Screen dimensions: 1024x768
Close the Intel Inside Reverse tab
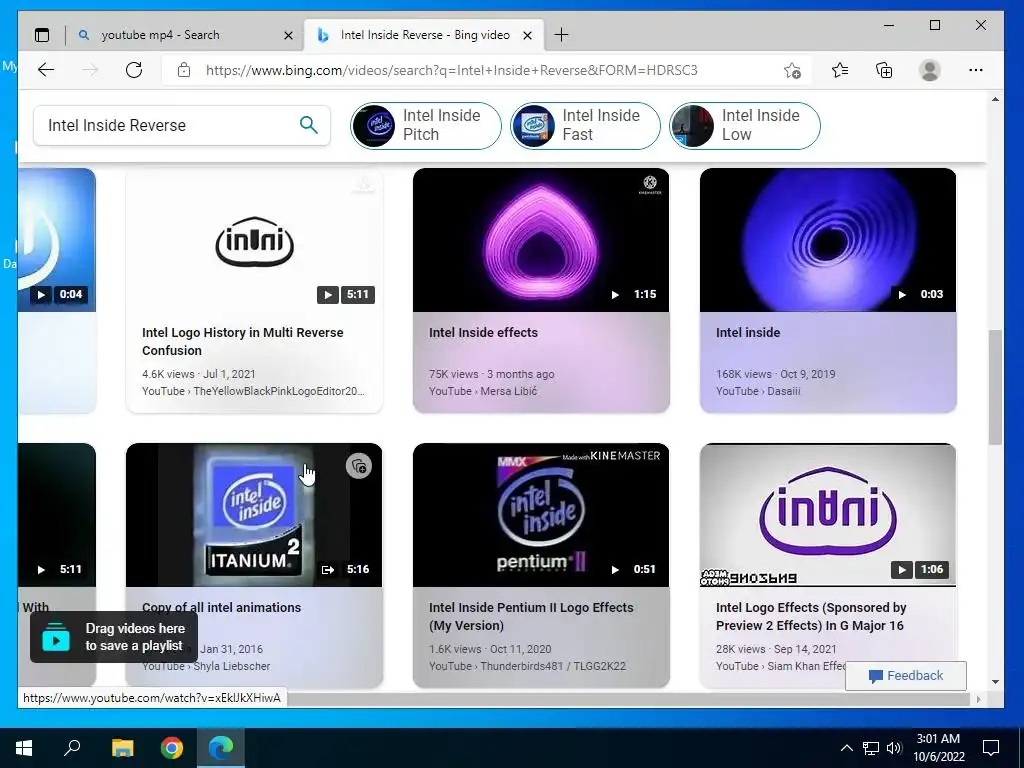point(528,35)
